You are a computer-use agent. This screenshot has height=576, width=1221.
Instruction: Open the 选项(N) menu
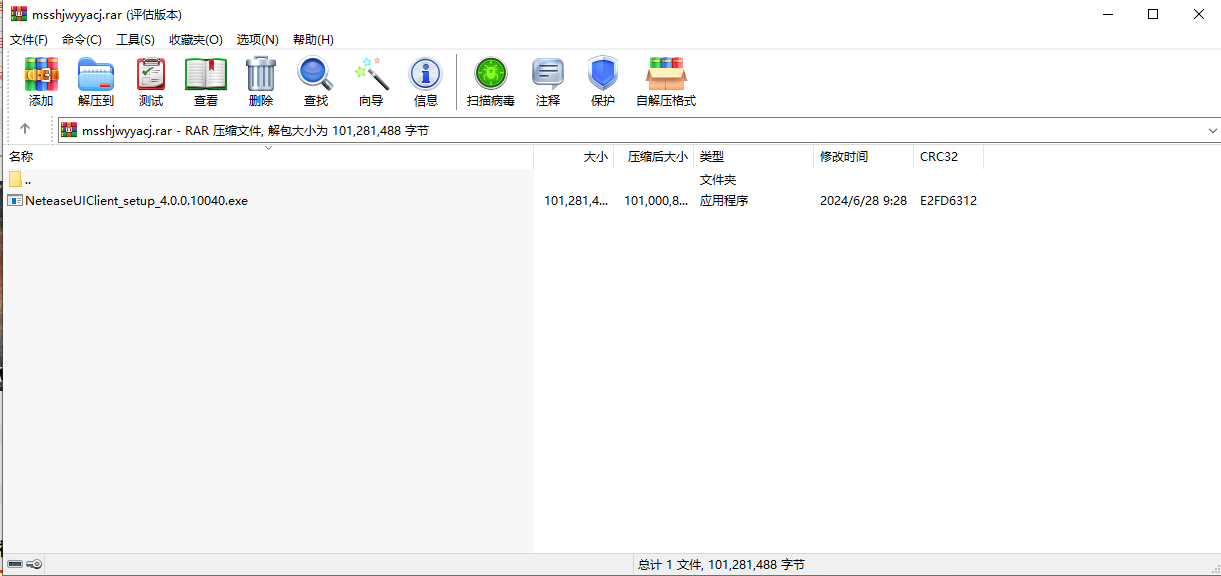point(258,40)
